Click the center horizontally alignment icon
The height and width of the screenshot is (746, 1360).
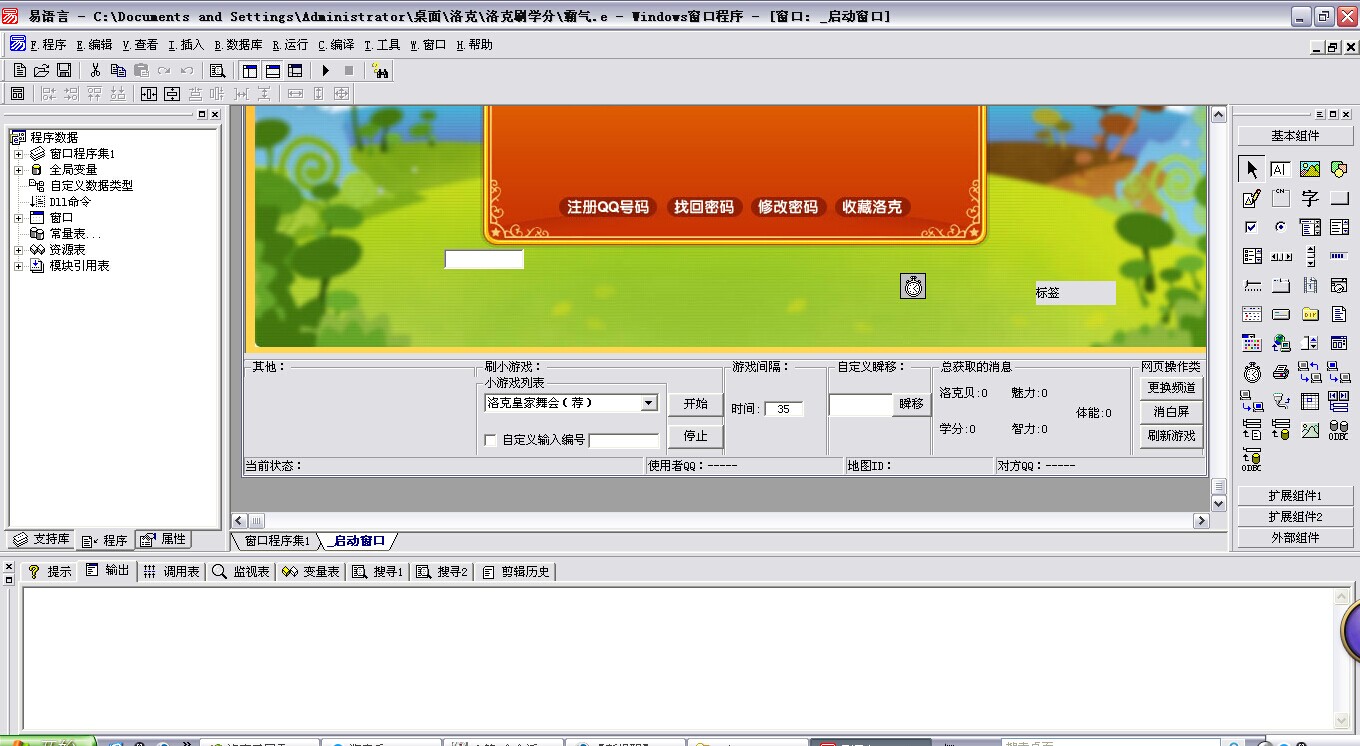[x=149, y=93]
